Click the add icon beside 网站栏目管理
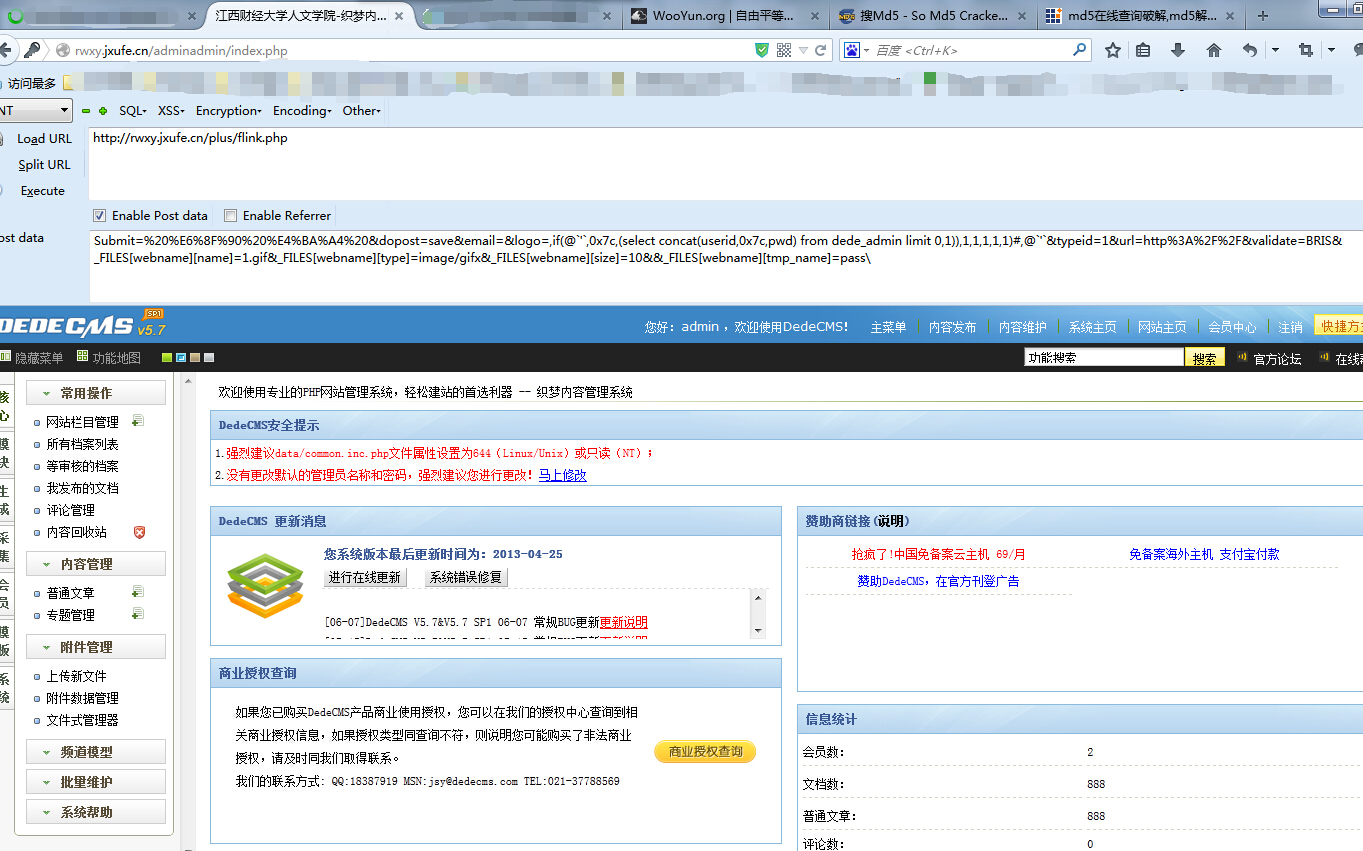The width and height of the screenshot is (1363, 851). tap(137, 421)
